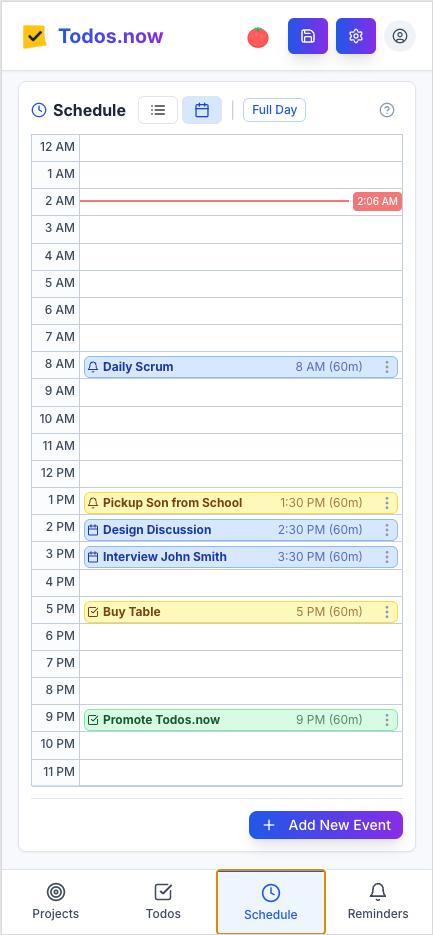Toggle the Full Day filter

[274, 110]
